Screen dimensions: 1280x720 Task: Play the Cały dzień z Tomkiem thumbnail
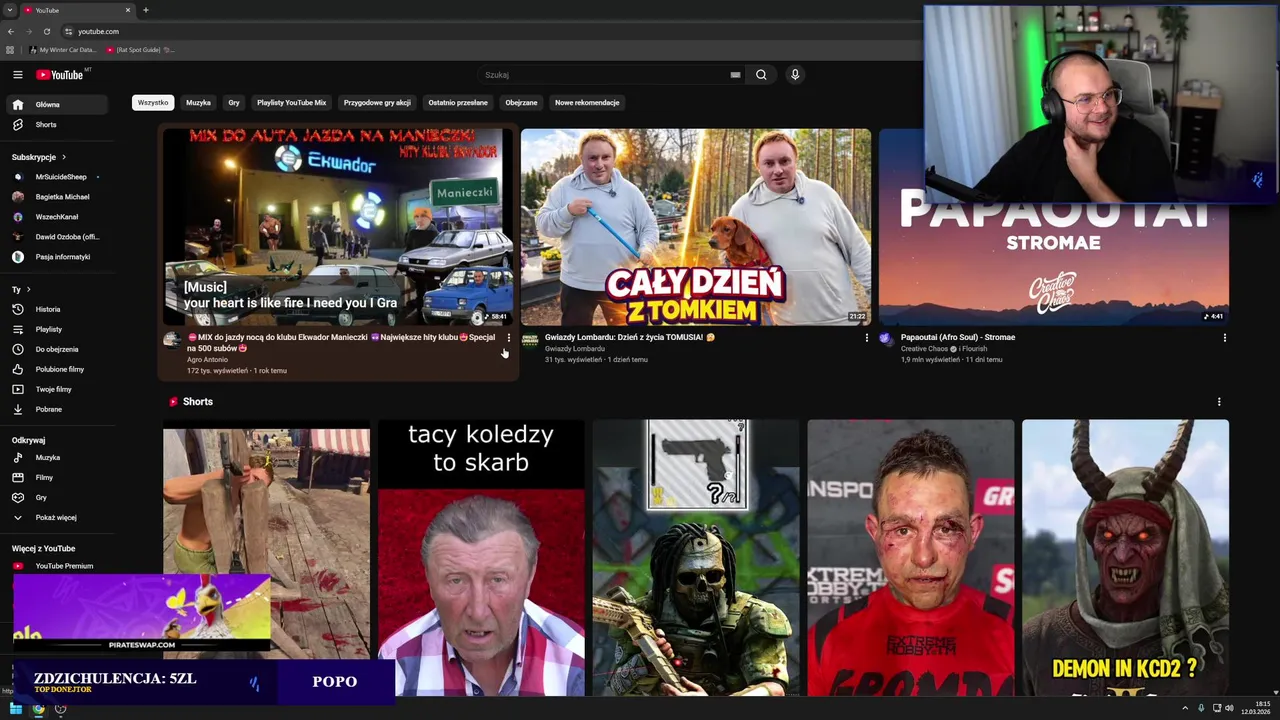696,227
